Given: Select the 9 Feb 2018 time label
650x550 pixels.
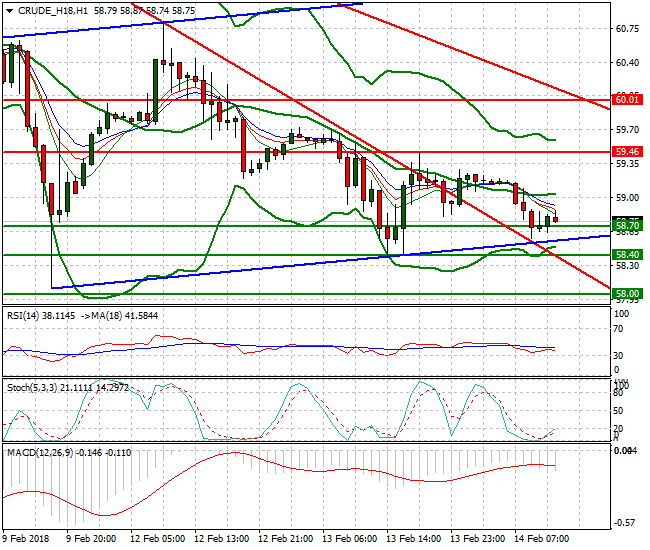Looking at the screenshot, I should [26, 539].
